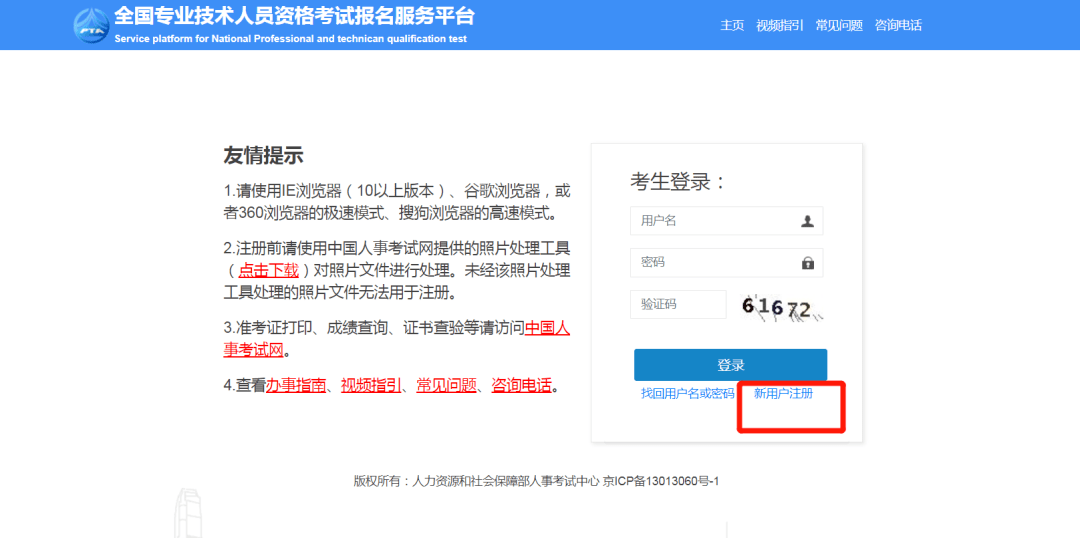Click the blue 登录 button
Image resolution: width=1080 pixels, height=538 pixels.
click(x=731, y=365)
